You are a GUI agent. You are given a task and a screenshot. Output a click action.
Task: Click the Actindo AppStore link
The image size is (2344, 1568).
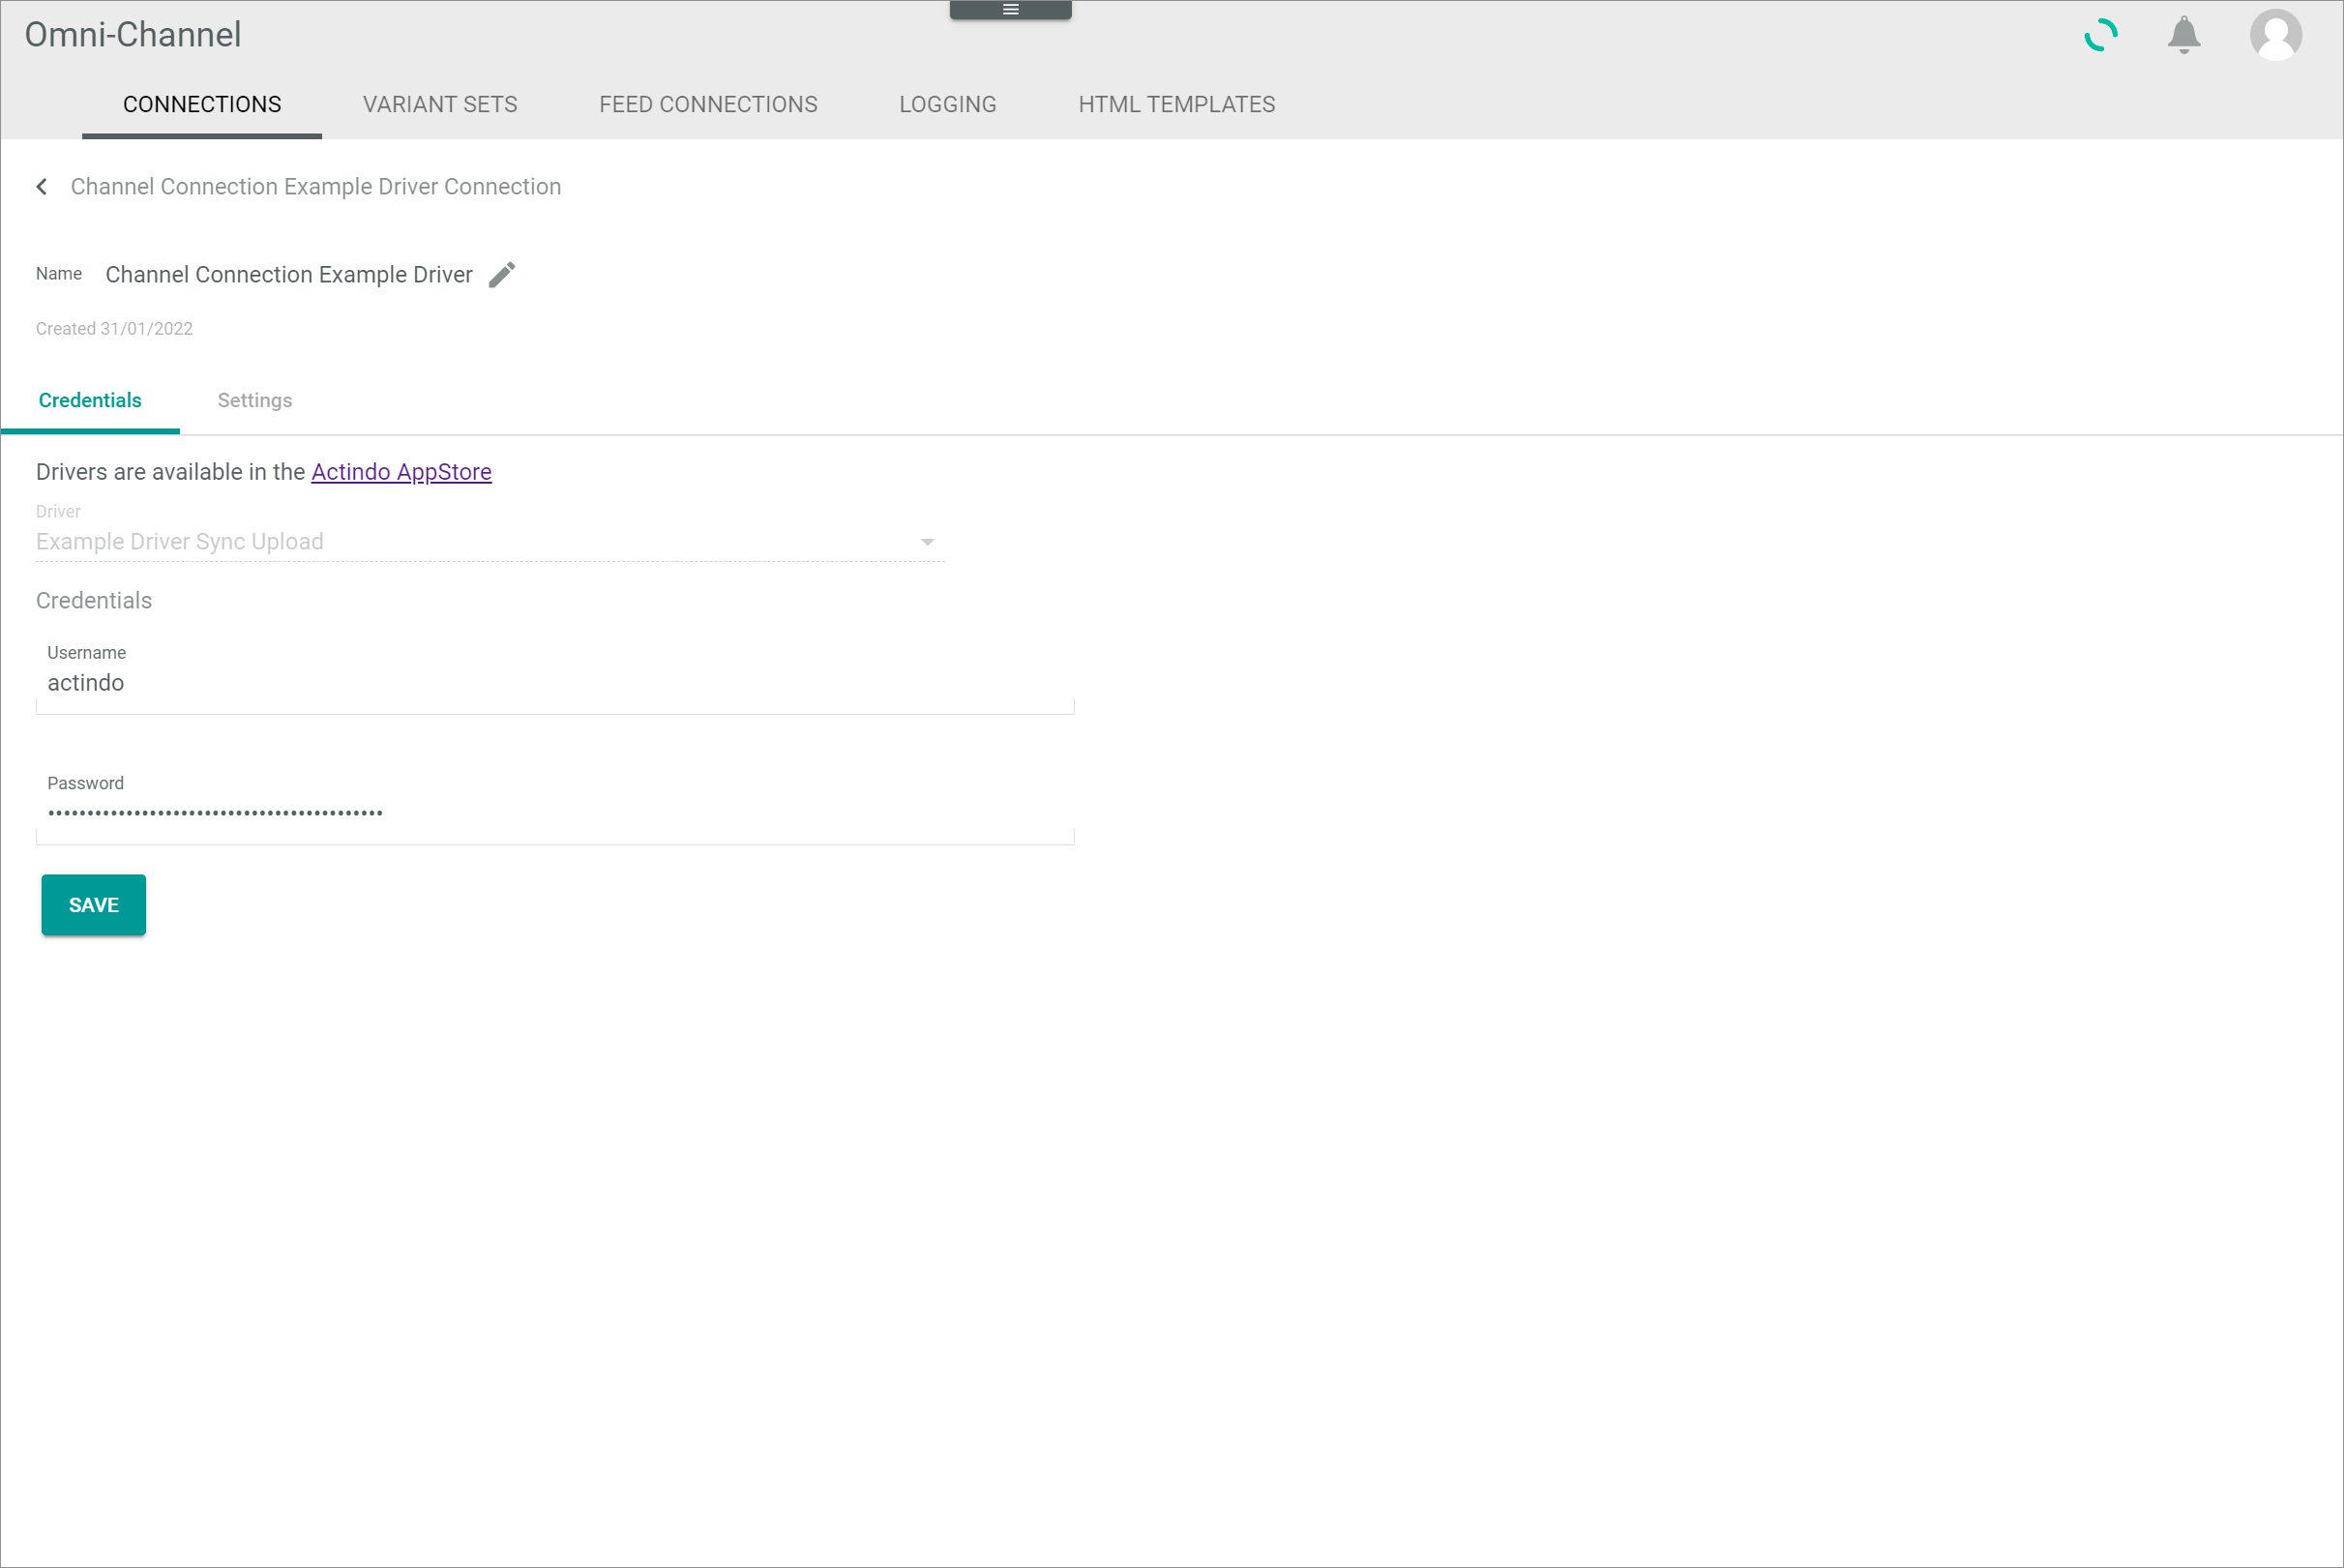coord(401,471)
